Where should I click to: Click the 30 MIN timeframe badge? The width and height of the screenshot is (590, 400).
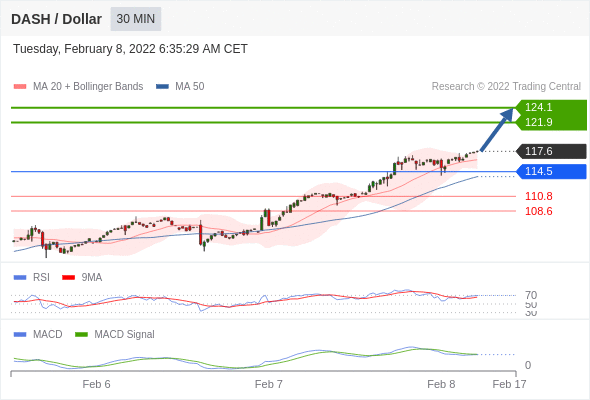135,19
